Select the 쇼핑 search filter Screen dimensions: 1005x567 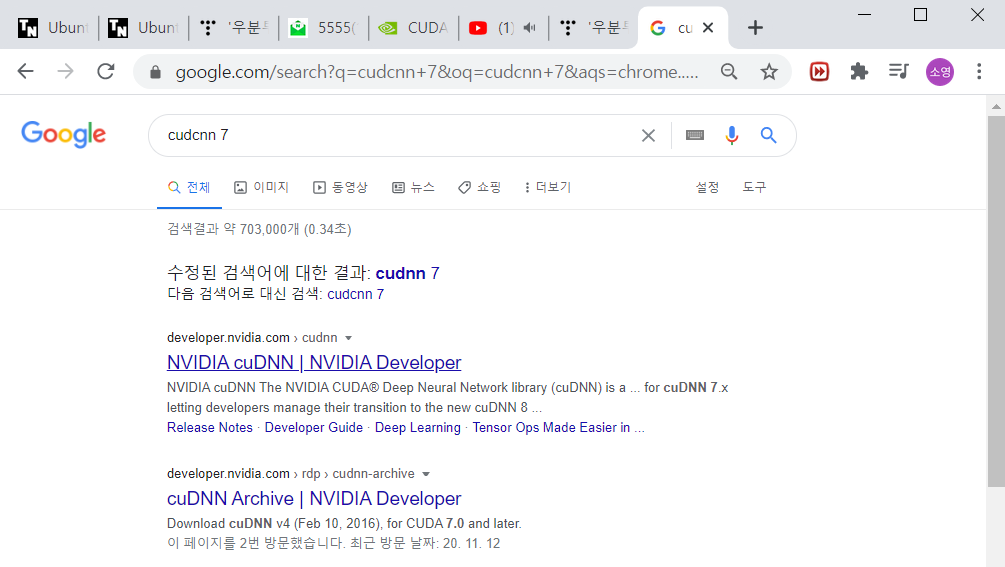click(479, 187)
